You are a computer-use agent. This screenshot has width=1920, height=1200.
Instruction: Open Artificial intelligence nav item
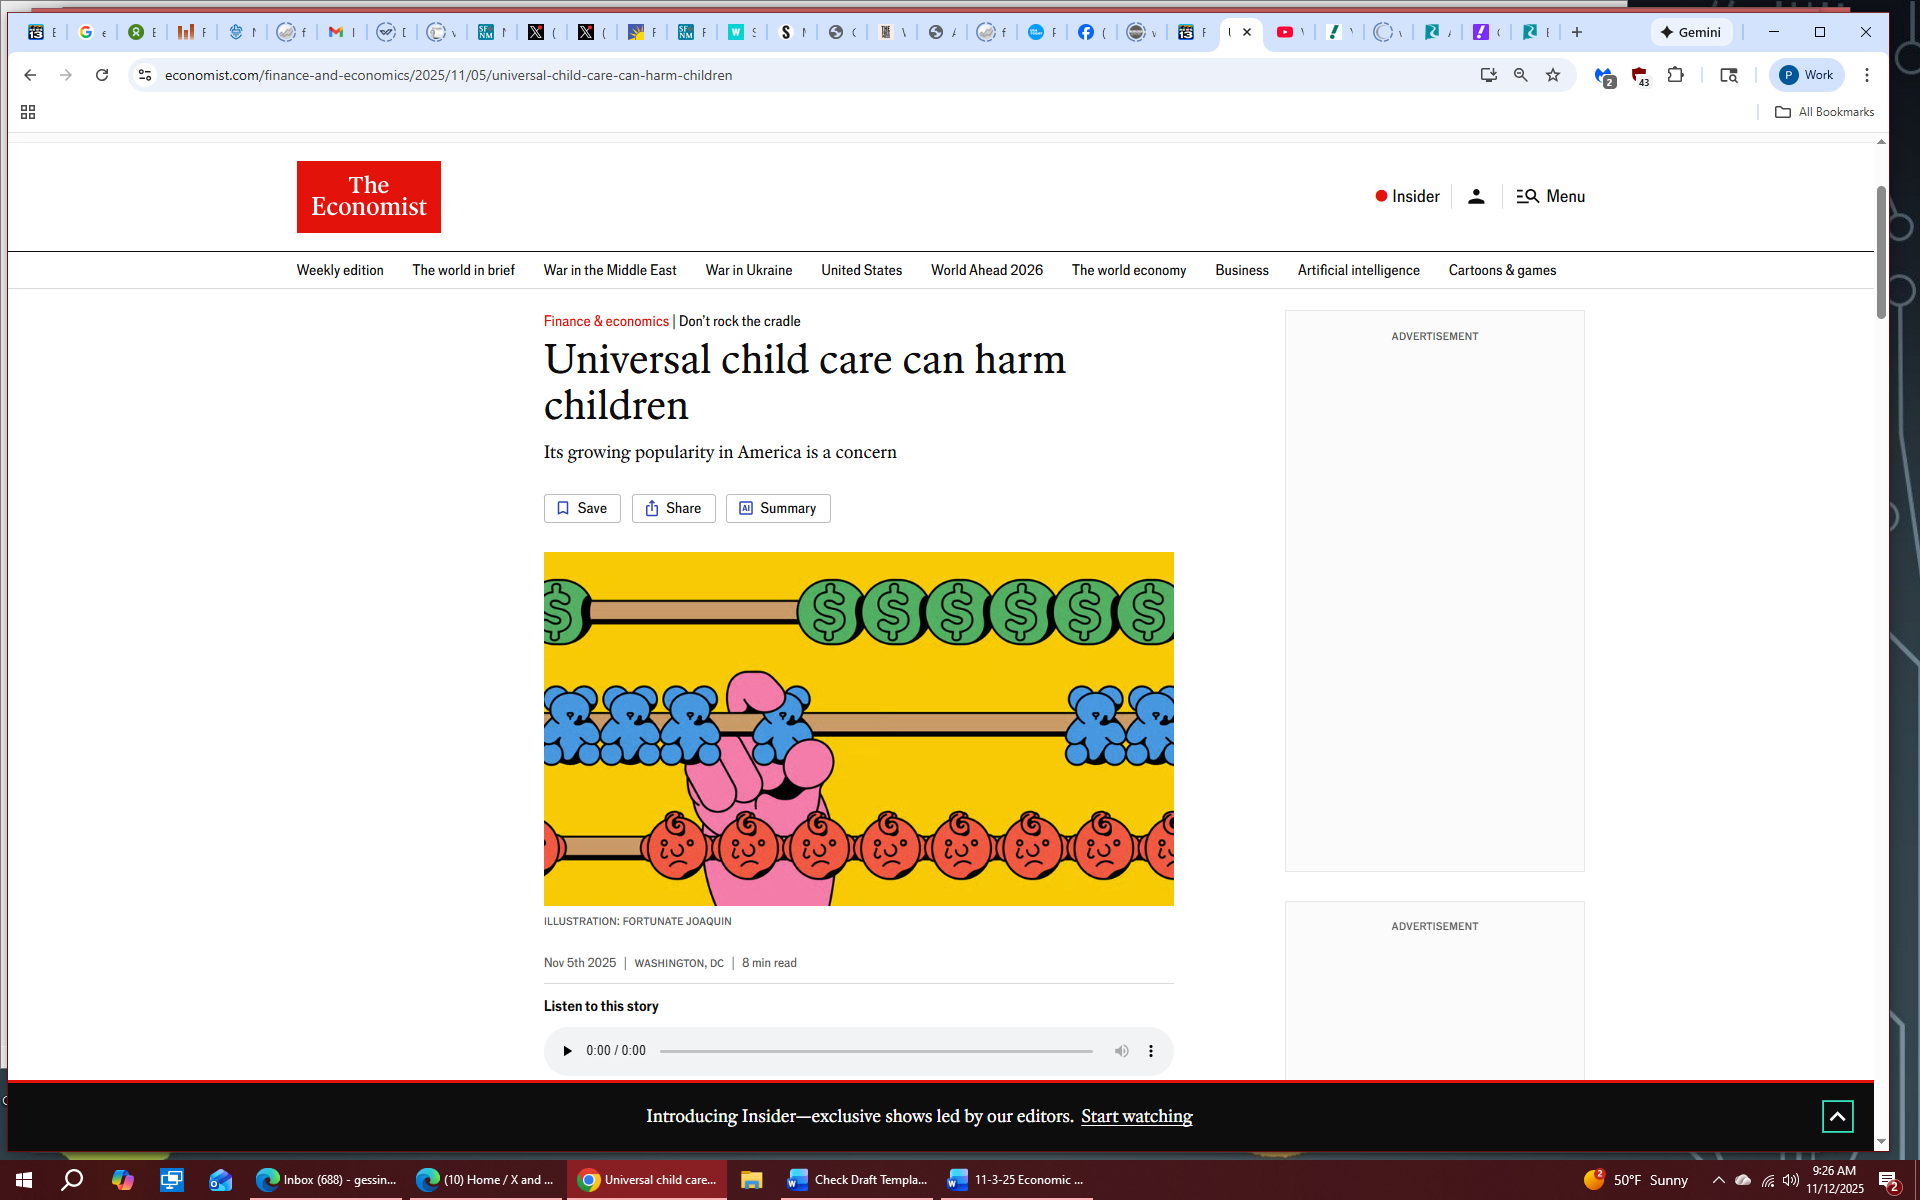pyautogui.click(x=1358, y=270)
